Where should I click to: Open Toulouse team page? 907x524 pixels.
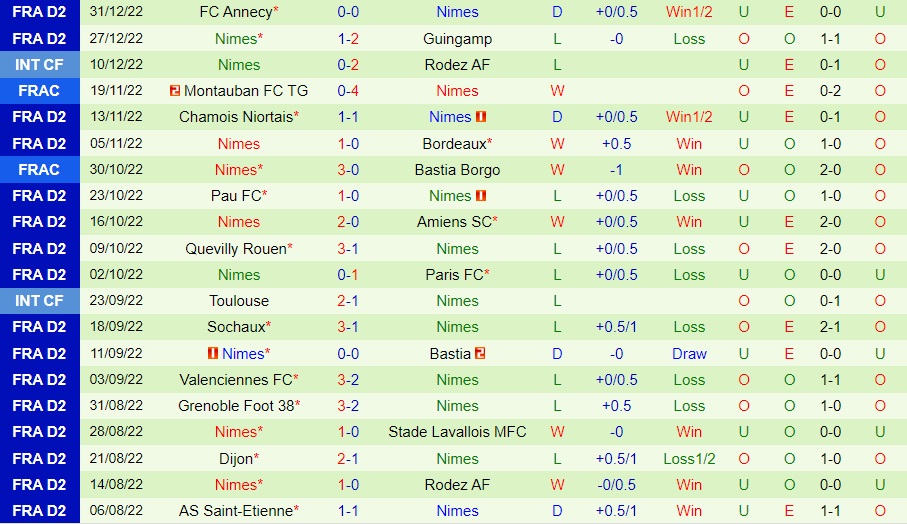pos(239,301)
